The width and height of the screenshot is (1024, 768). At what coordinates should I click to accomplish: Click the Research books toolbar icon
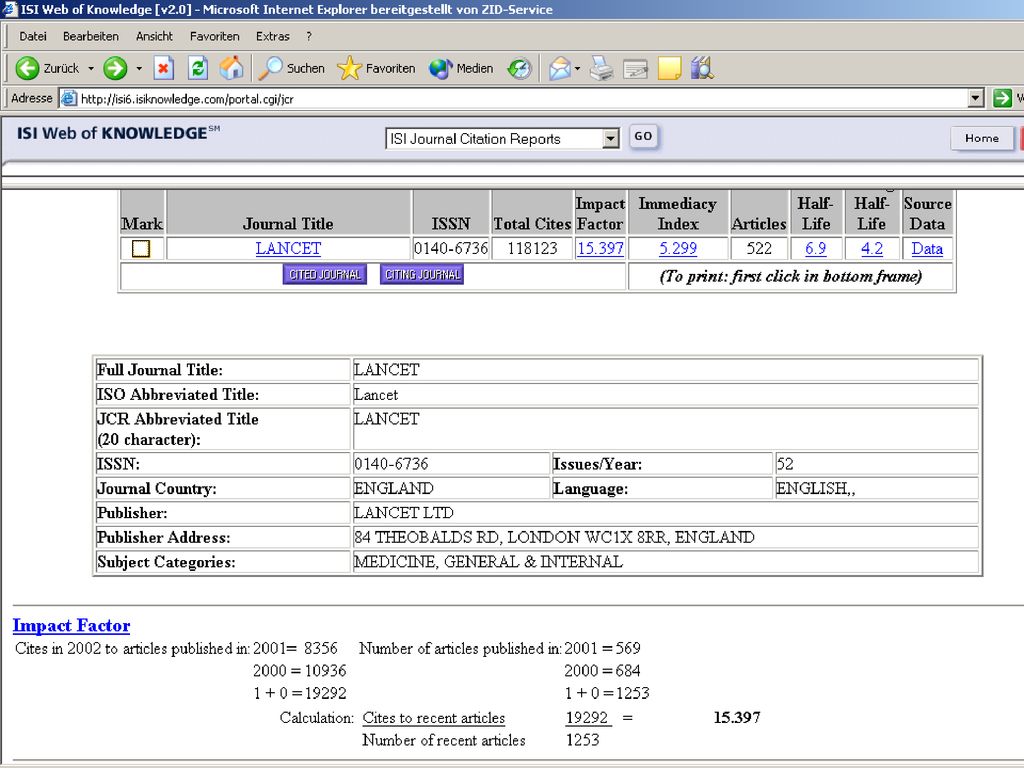tap(703, 68)
